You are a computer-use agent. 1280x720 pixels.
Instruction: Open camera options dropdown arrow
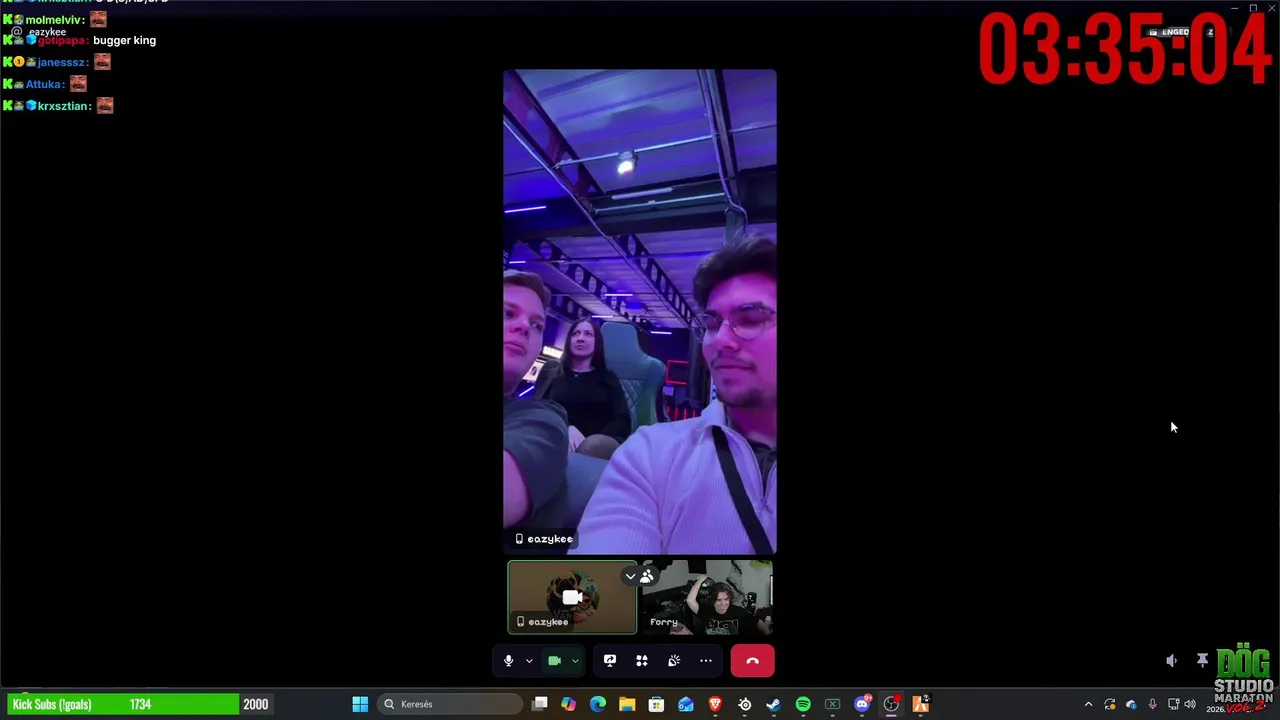(x=575, y=661)
